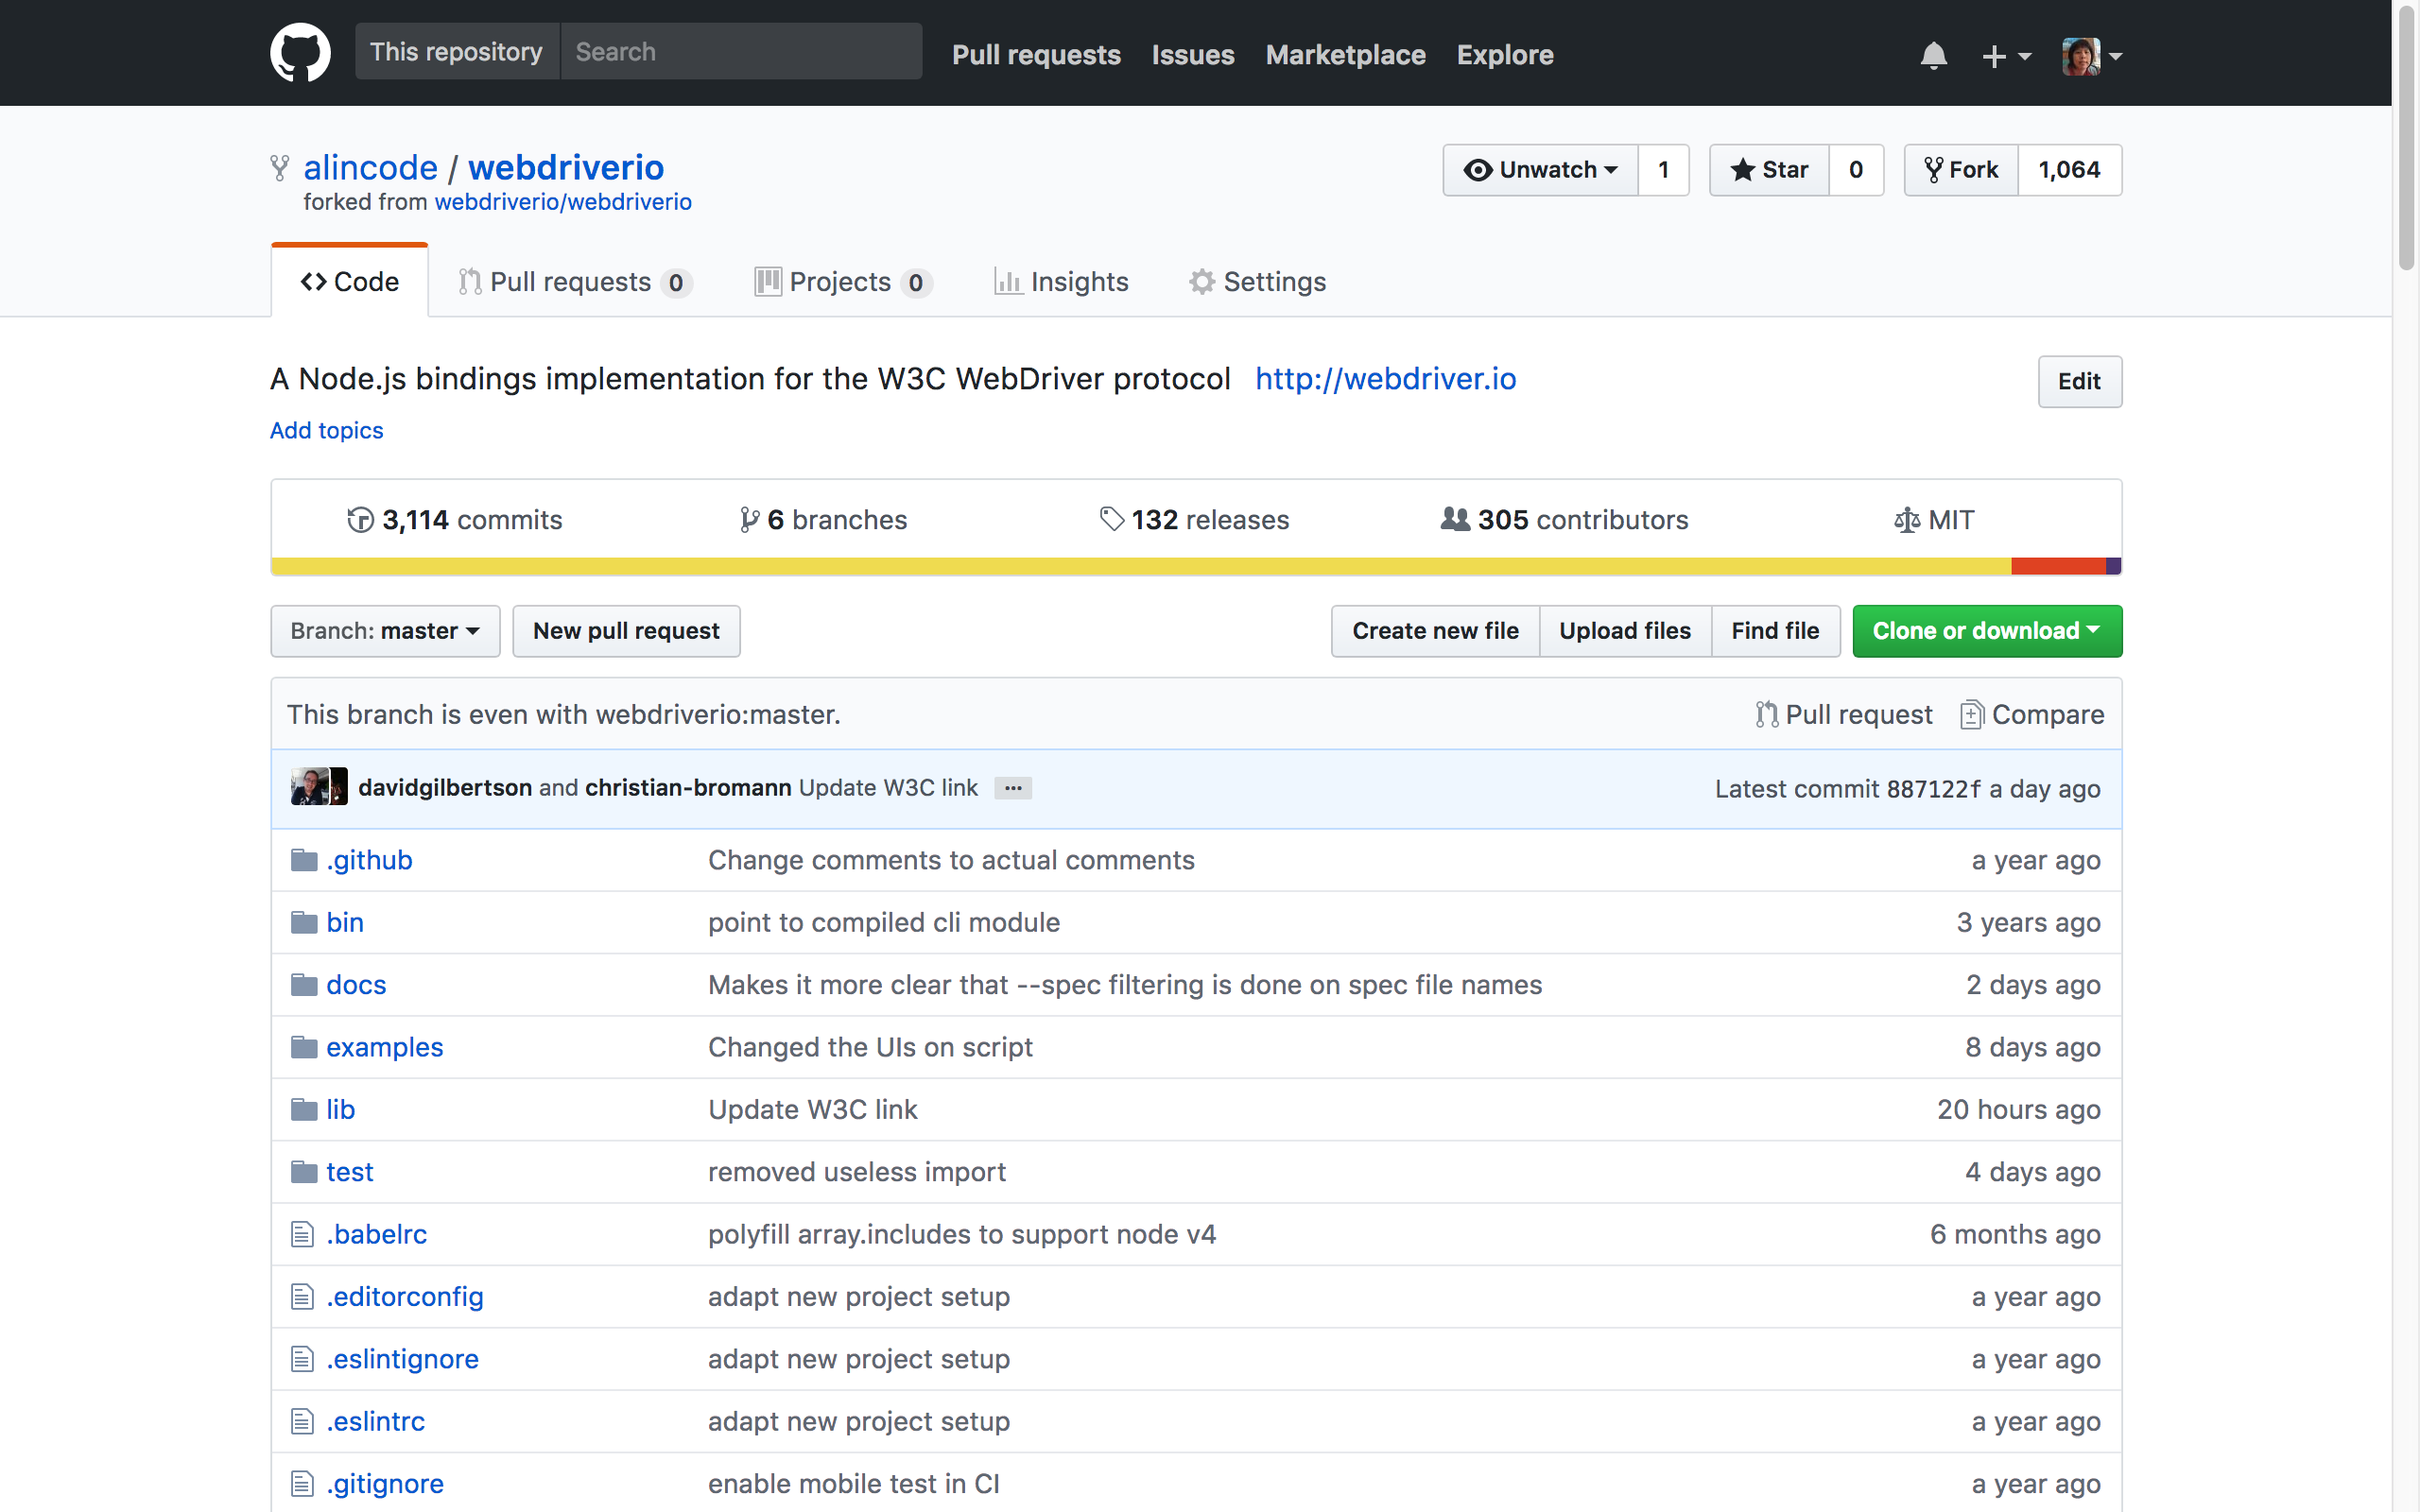Viewport: 2420px width, 1512px height.
Task: Click the .github folder icon
Action: [x=304, y=860]
